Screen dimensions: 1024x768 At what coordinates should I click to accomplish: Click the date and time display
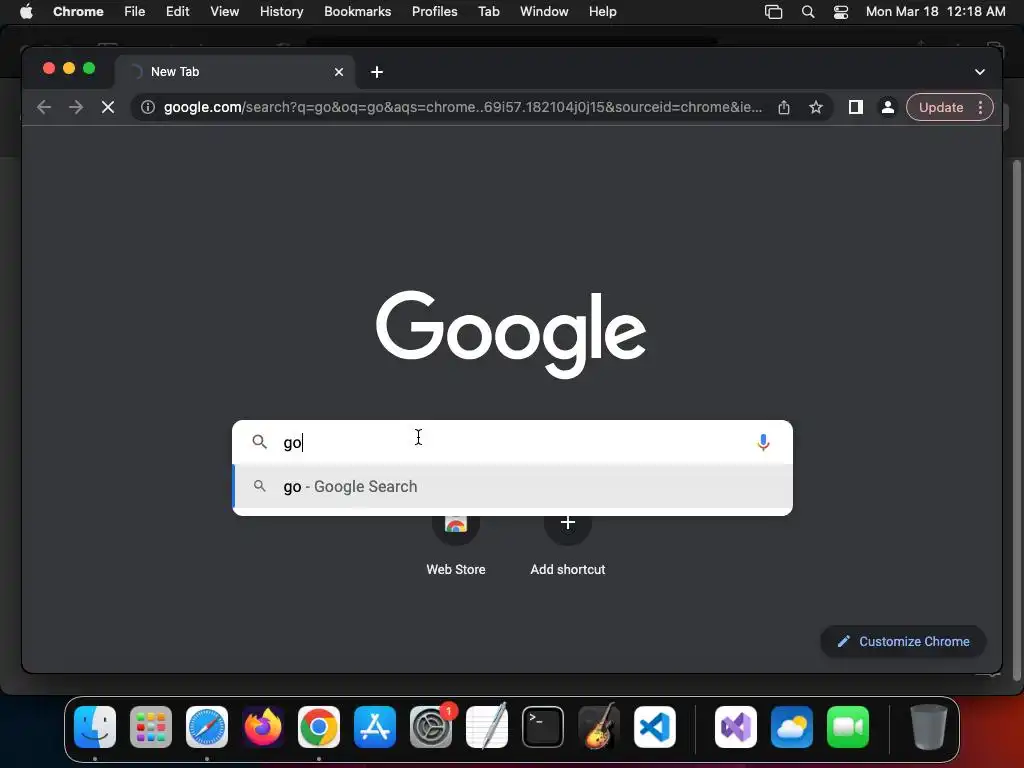(935, 11)
